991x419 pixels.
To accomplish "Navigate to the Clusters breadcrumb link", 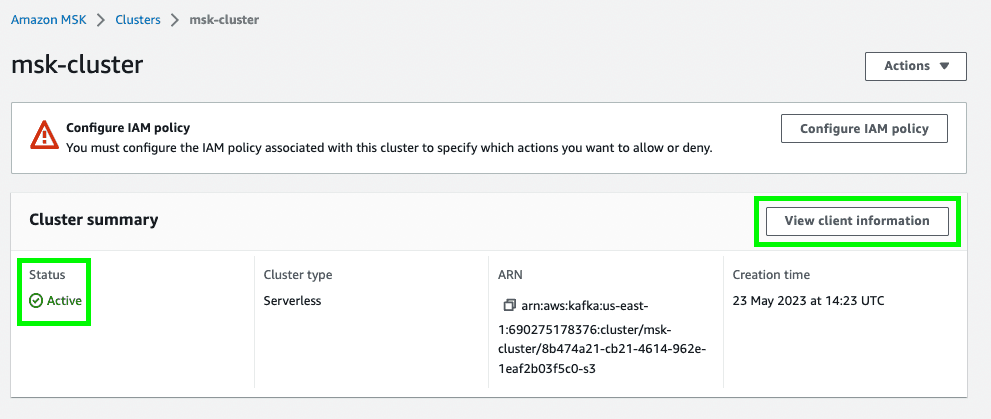I will point(138,20).
